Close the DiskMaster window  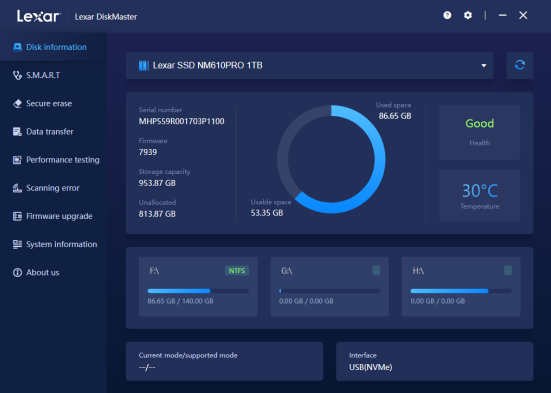(x=523, y=15)
